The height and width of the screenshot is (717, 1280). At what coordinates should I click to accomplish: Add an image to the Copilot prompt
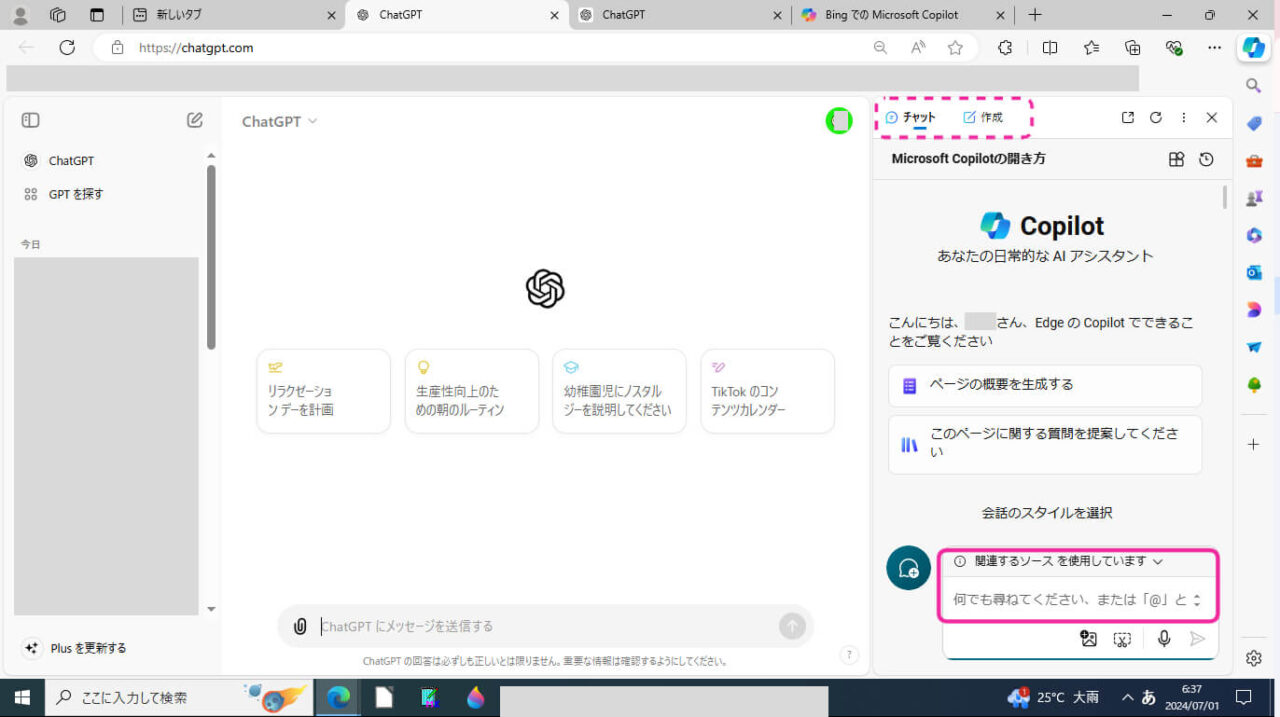1089,639
